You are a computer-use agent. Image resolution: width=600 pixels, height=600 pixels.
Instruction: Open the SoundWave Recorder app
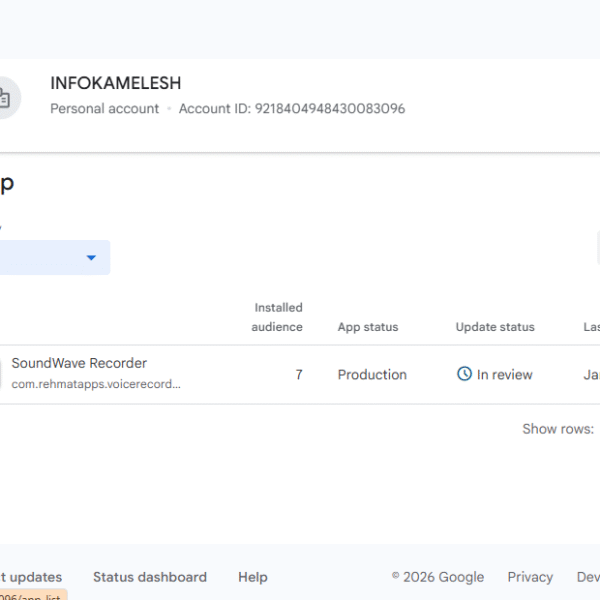[x=79, y=363]
